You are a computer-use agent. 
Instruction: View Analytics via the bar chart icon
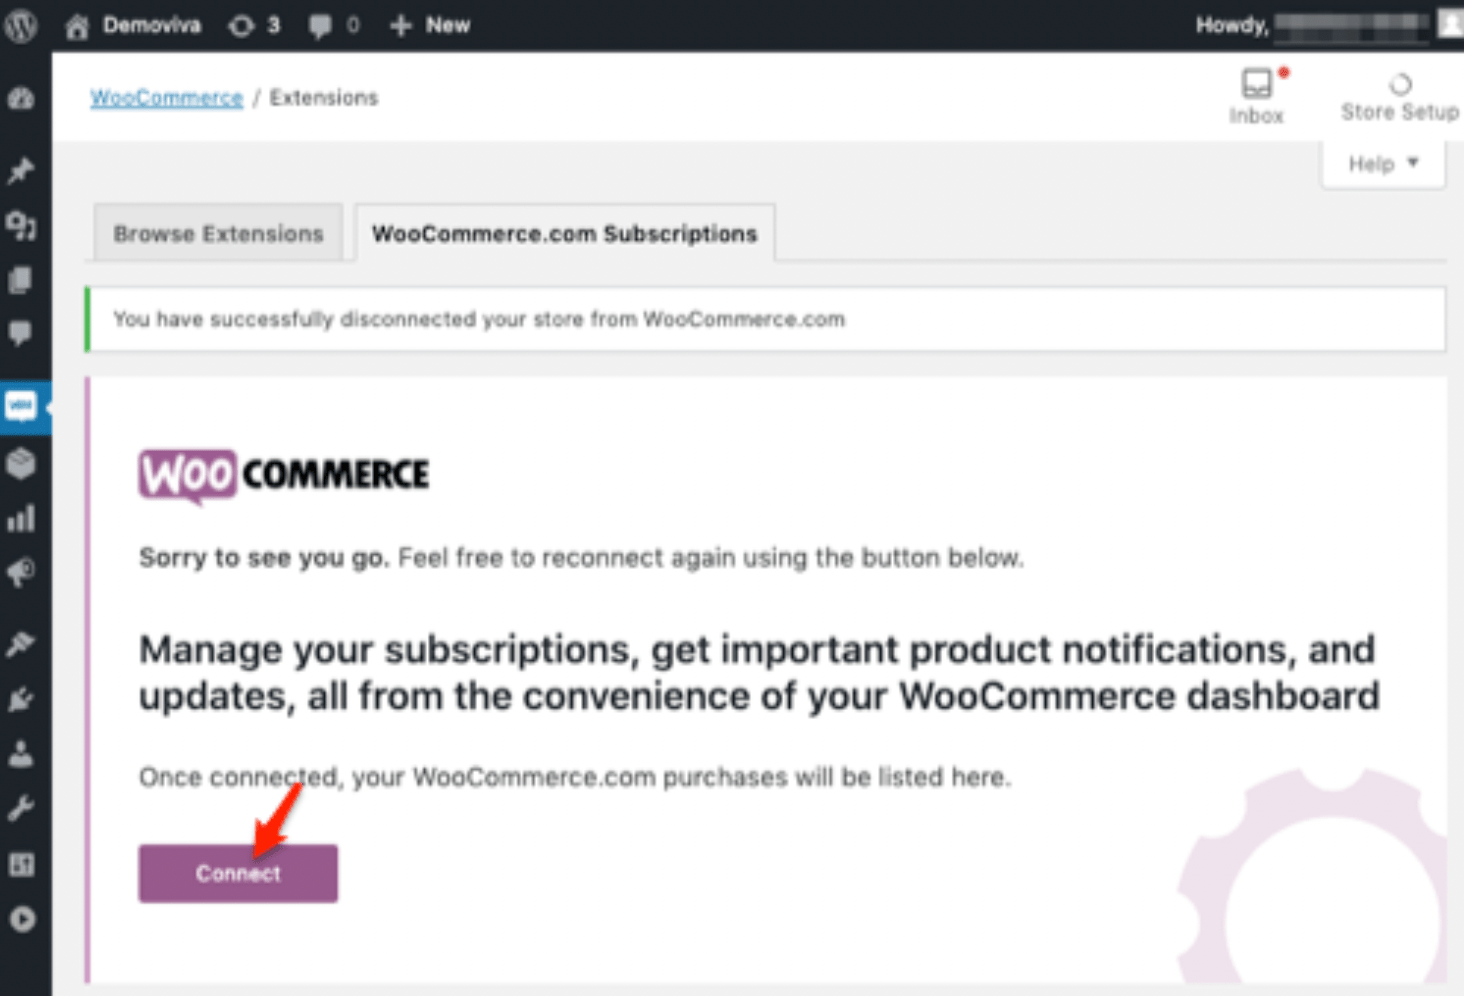point(21,517)
